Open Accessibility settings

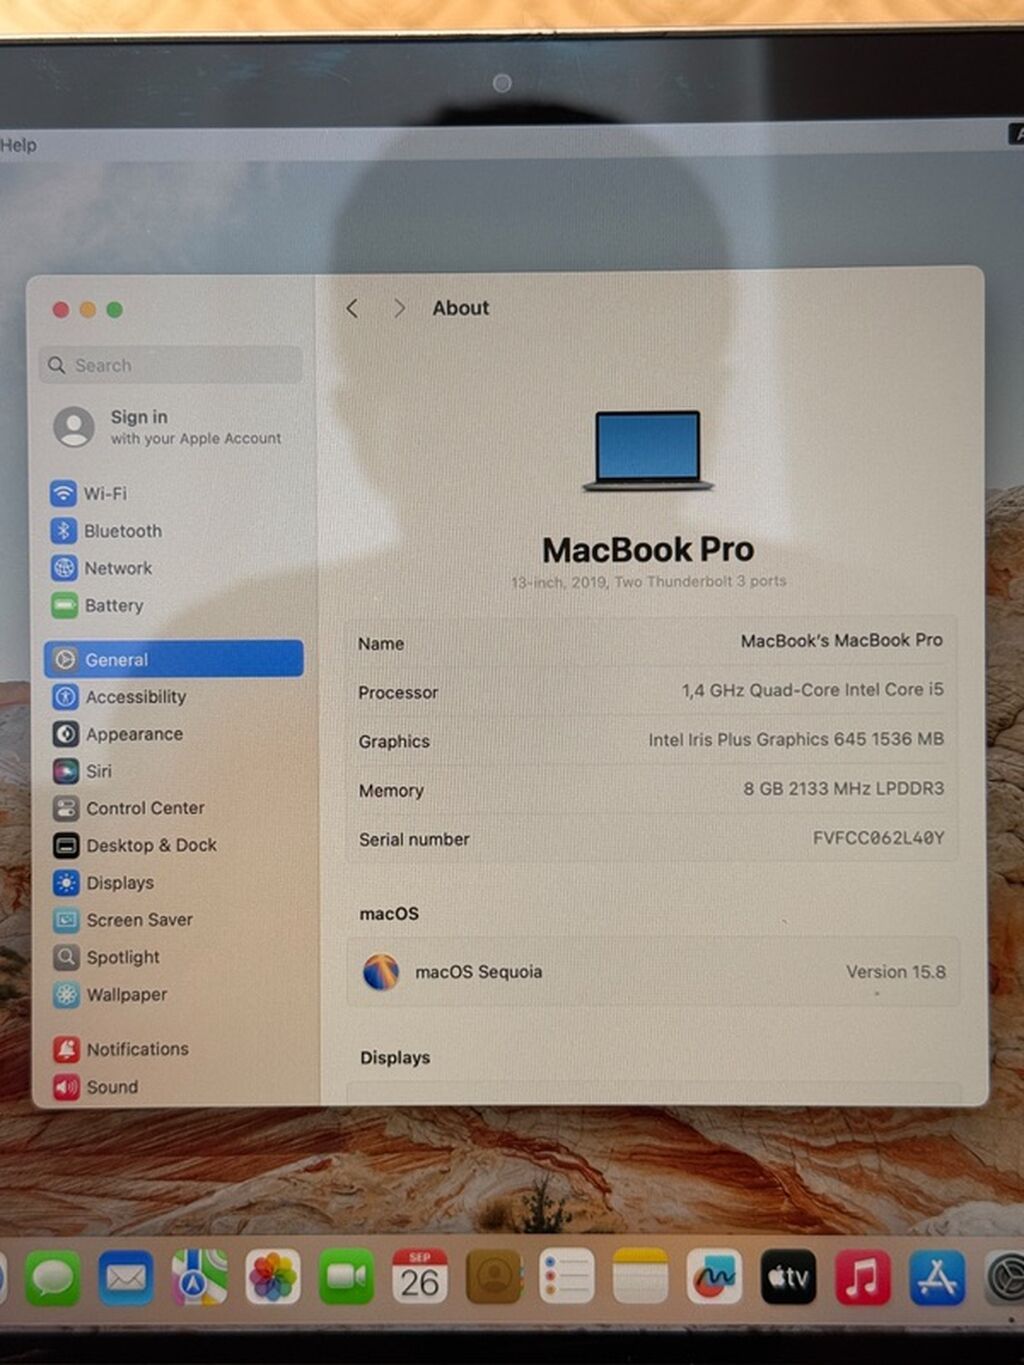tap(120, 696)
